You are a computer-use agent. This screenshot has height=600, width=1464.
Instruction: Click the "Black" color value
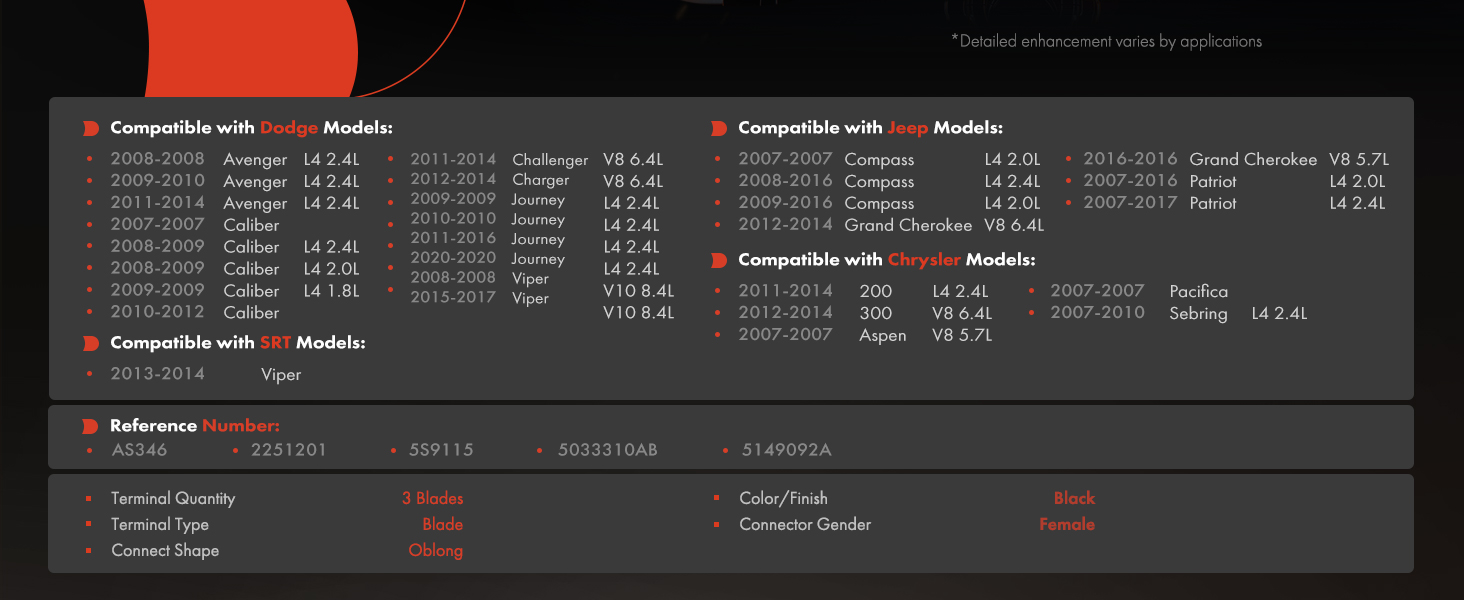pos(1075,498)
